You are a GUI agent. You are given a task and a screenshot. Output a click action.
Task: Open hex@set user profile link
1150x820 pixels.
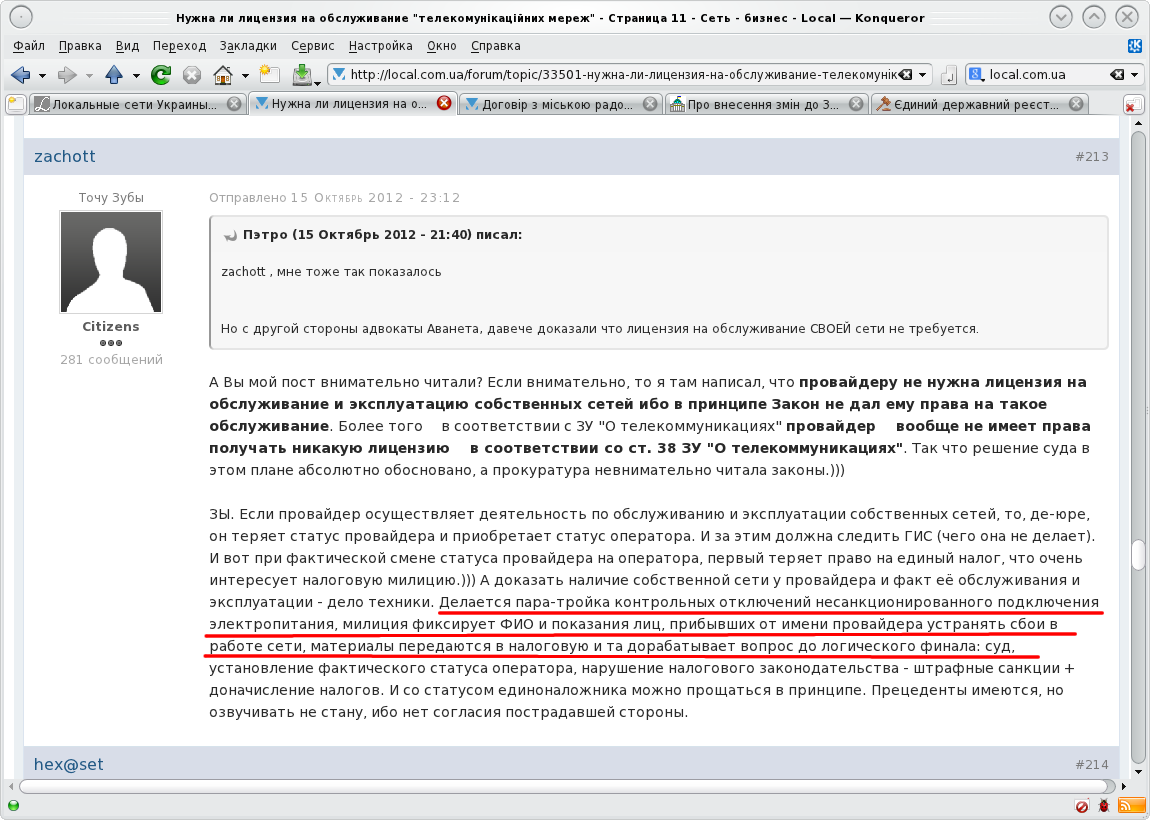tap(68, 764)
